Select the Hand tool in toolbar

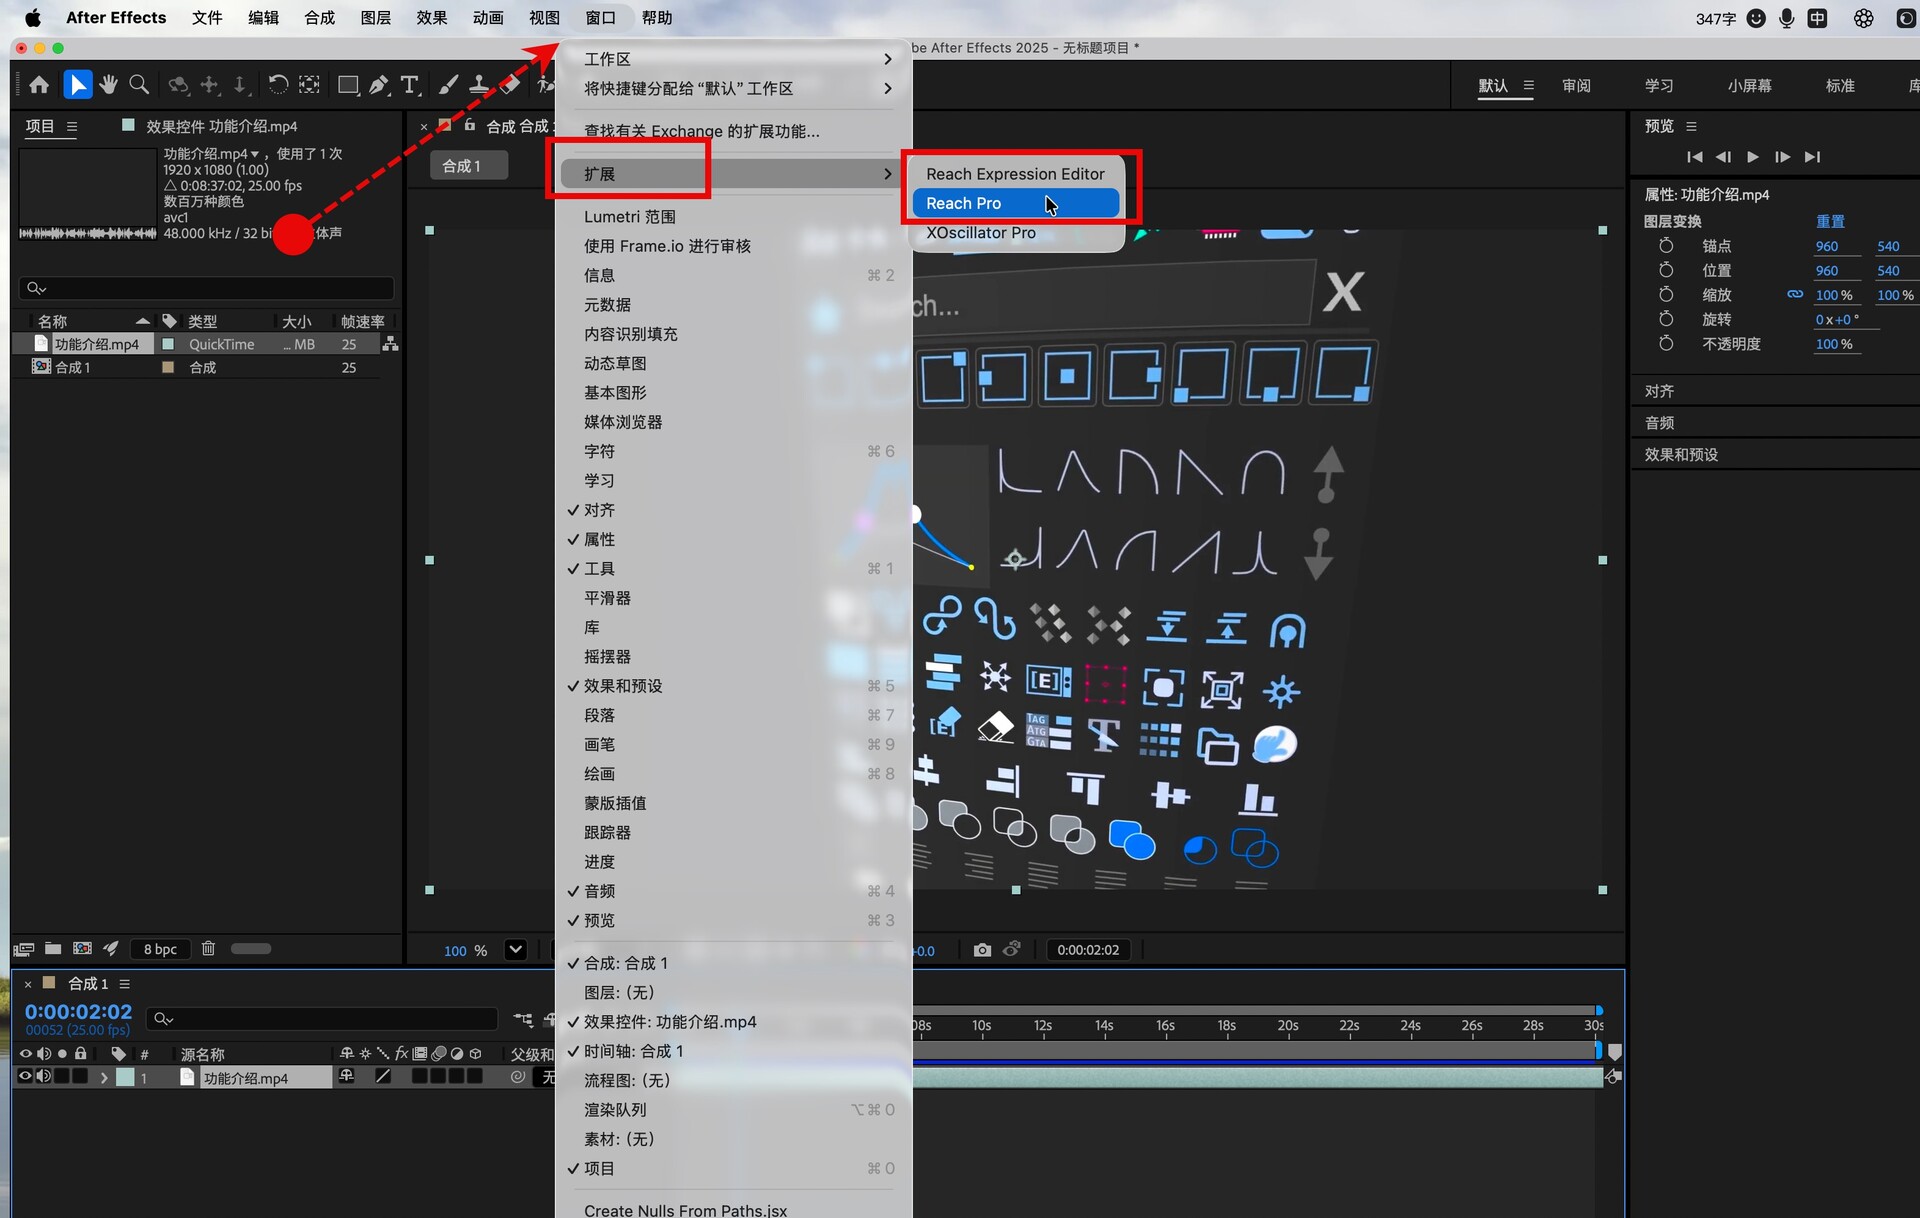(x=108, y=85)
